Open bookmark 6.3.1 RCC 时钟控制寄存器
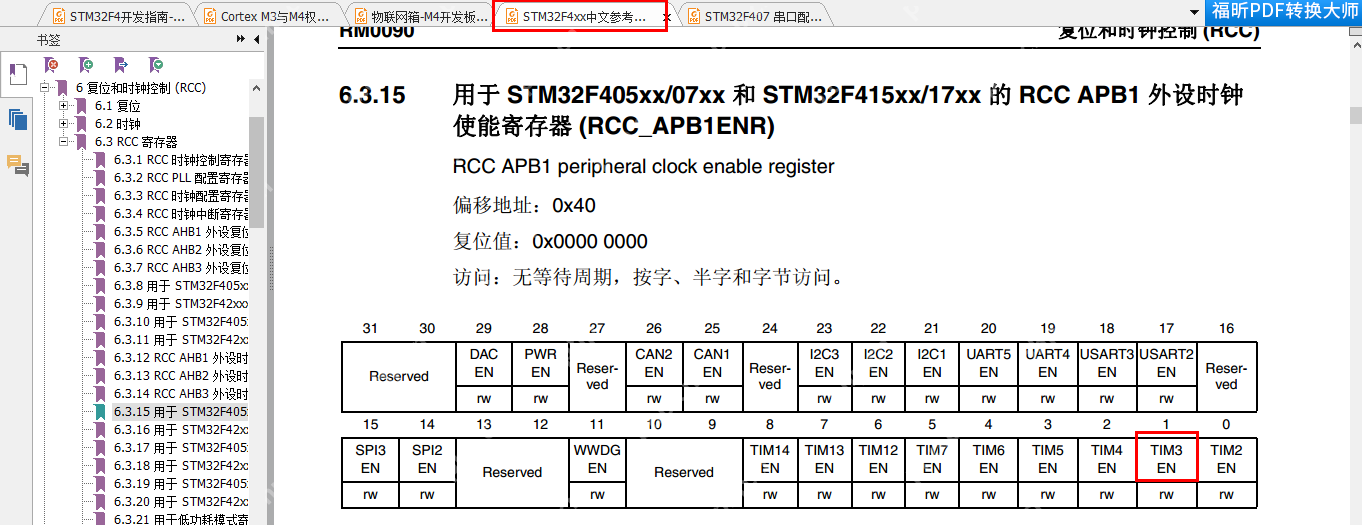1362x525 pixels. [181, 160]
